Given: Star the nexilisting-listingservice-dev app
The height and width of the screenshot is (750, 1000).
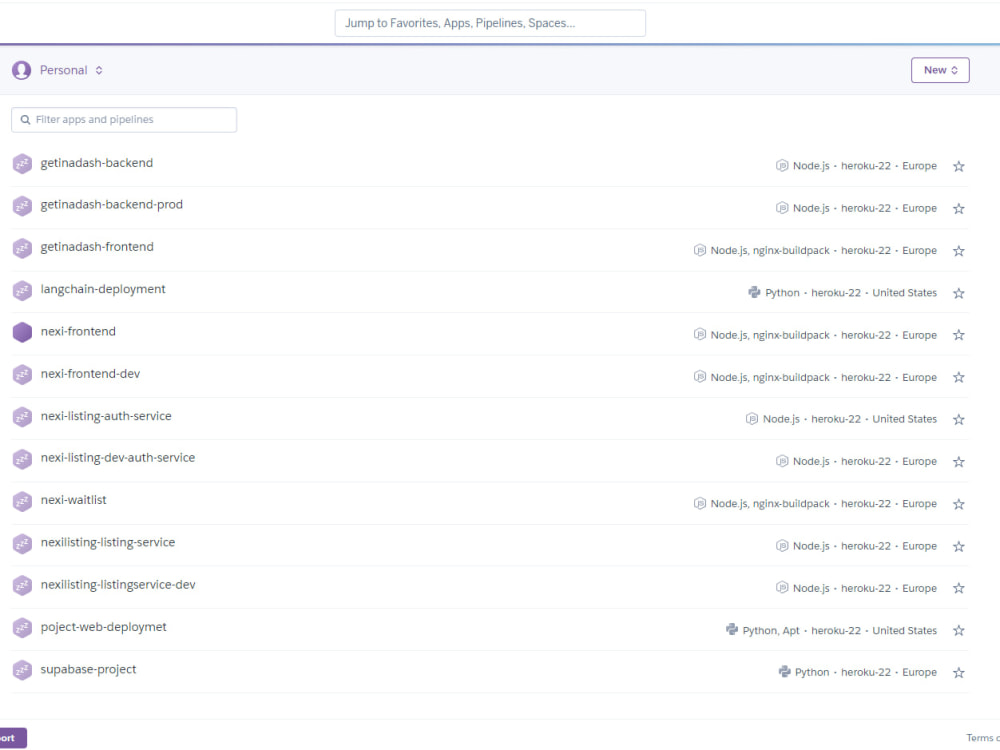Looking at the screenshot, I should point(959,588).
